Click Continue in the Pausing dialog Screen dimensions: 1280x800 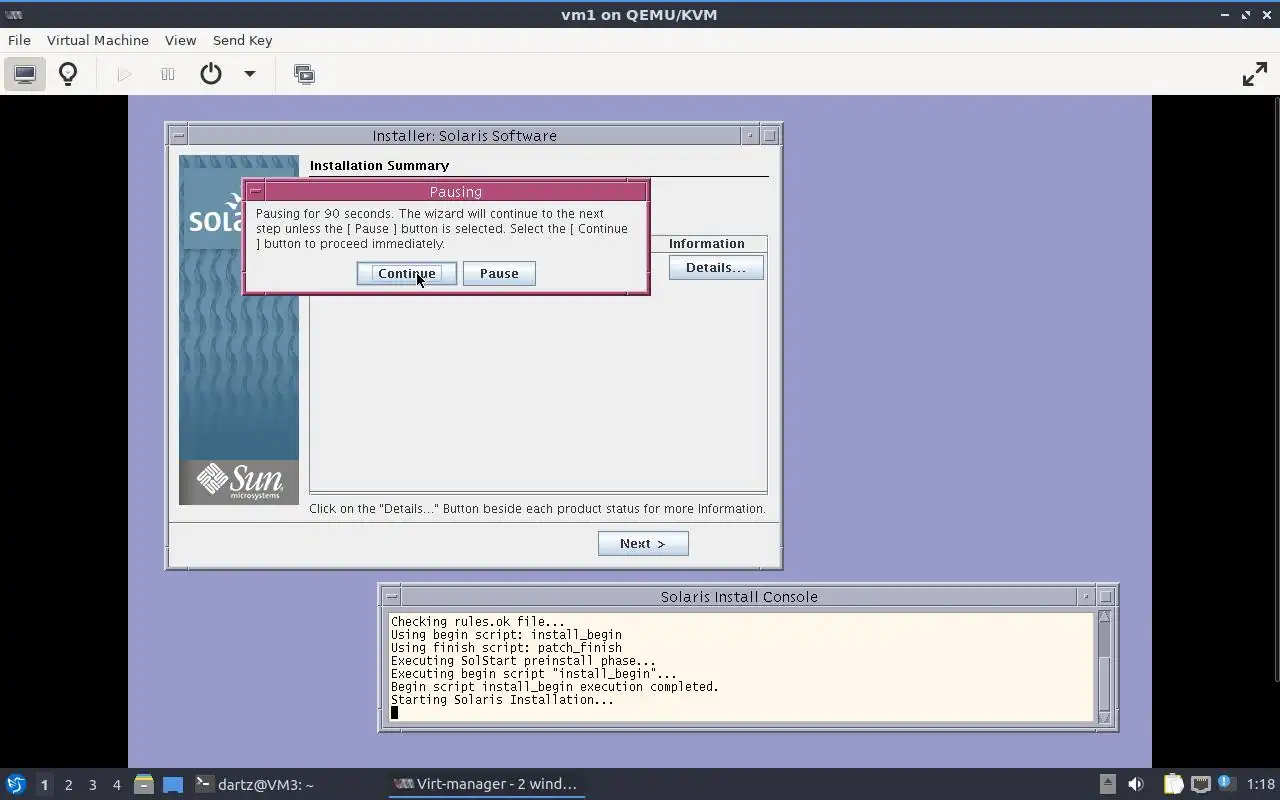pos(407,273)
